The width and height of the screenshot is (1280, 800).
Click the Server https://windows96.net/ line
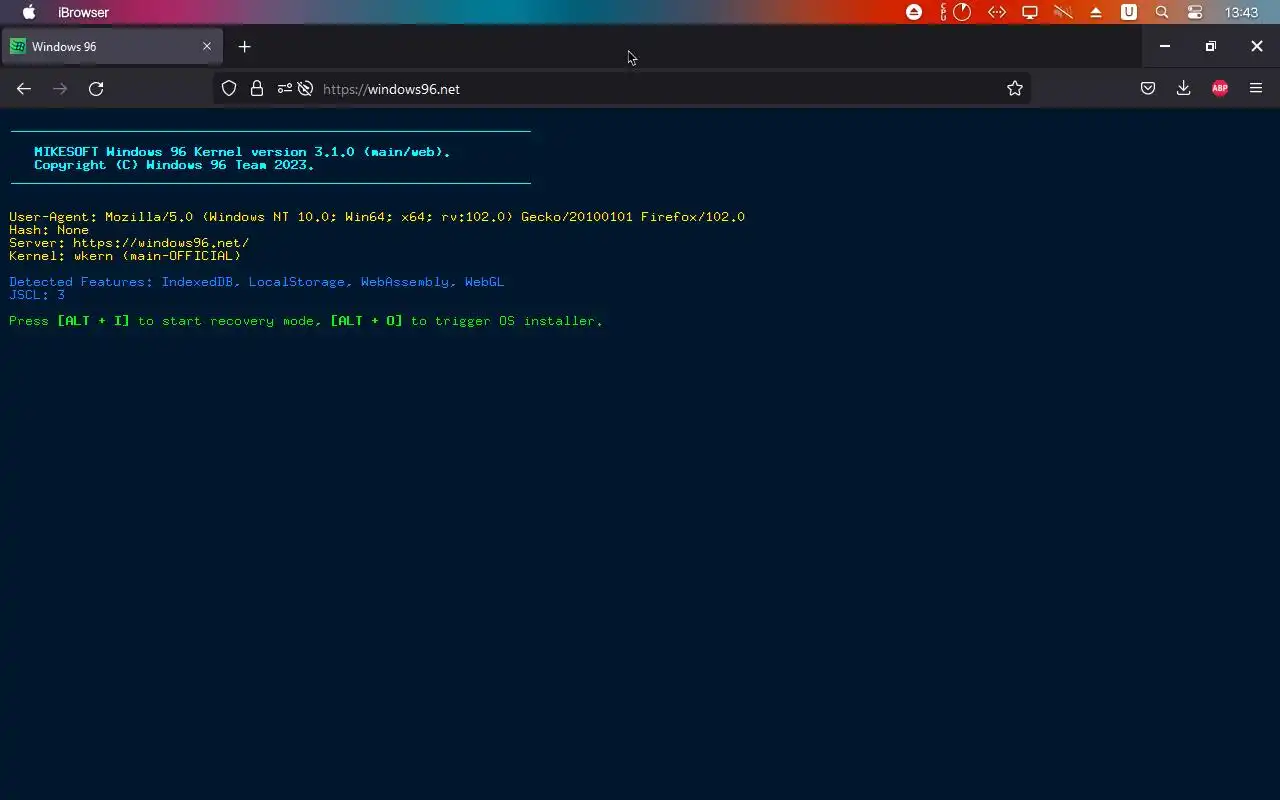click(x=129, y=243)
